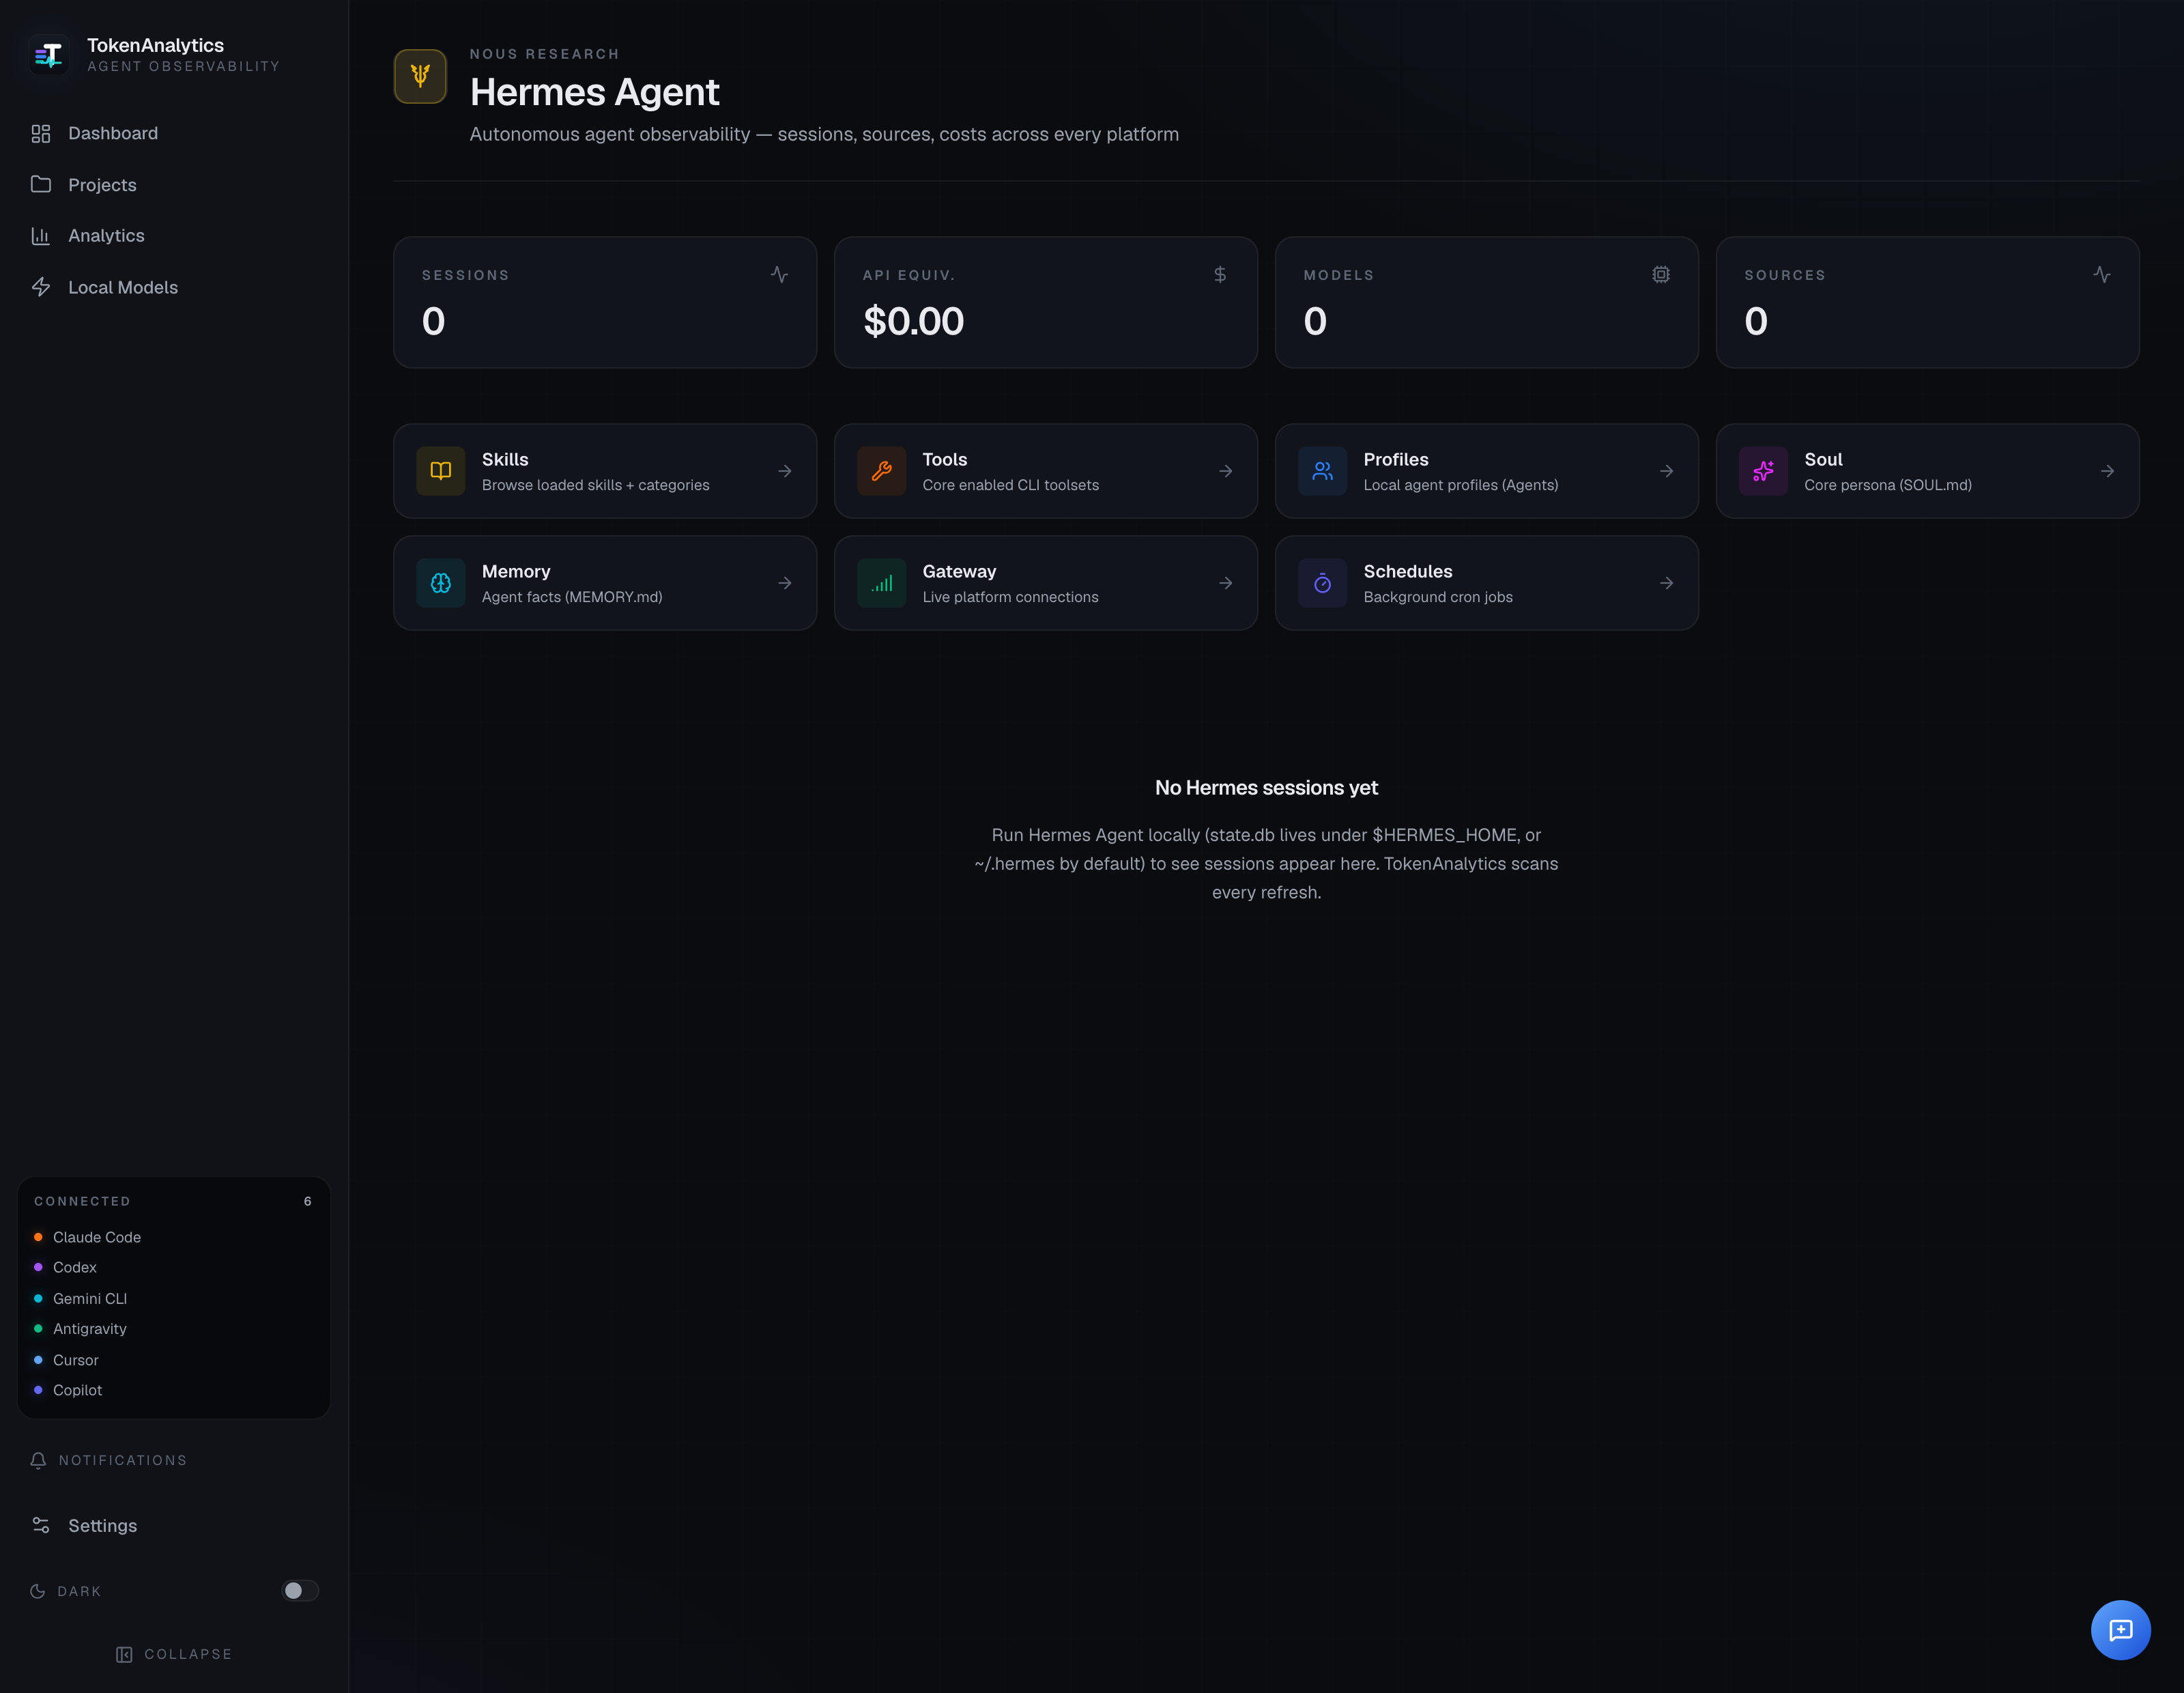Open Schedules via its arrow
Viewport: 2184px width, 1693px height.
pos(1667,583)
